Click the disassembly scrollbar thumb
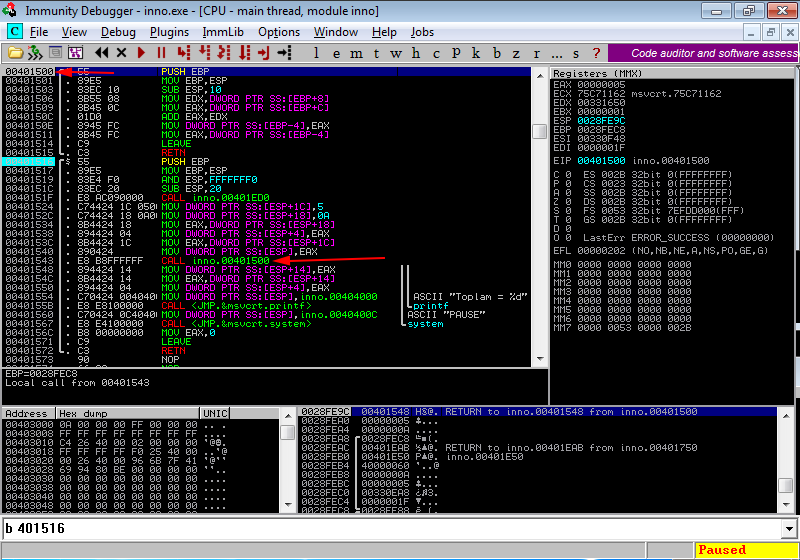This screenshot has width=800, height=560. tap(540, 131)
